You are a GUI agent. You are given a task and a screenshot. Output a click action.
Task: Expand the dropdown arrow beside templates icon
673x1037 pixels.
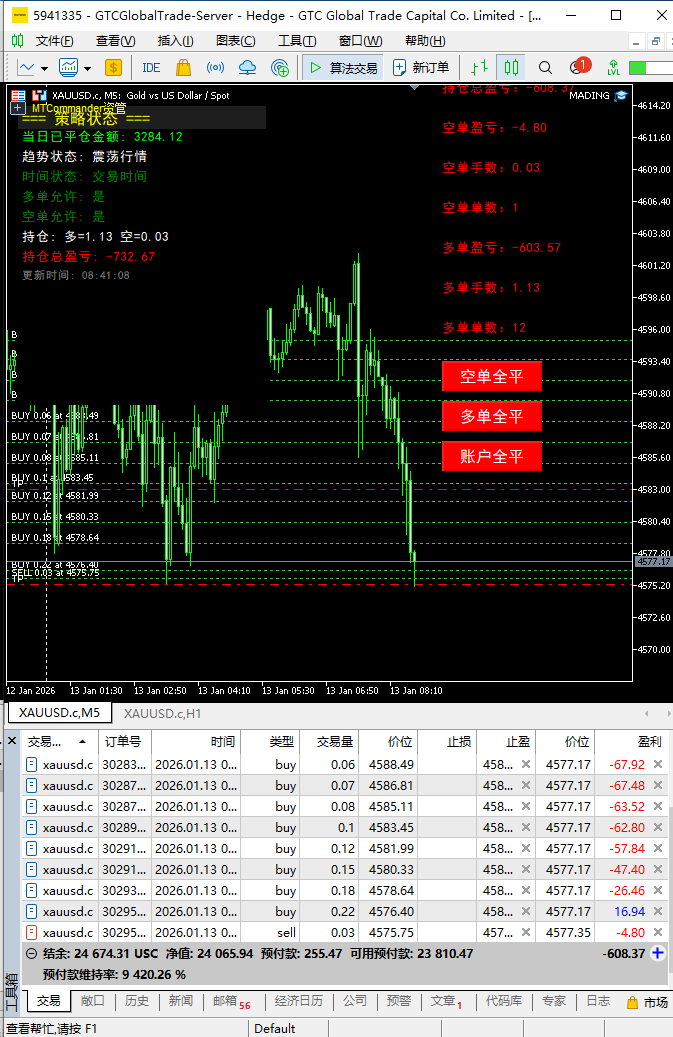tap(87, 68)
